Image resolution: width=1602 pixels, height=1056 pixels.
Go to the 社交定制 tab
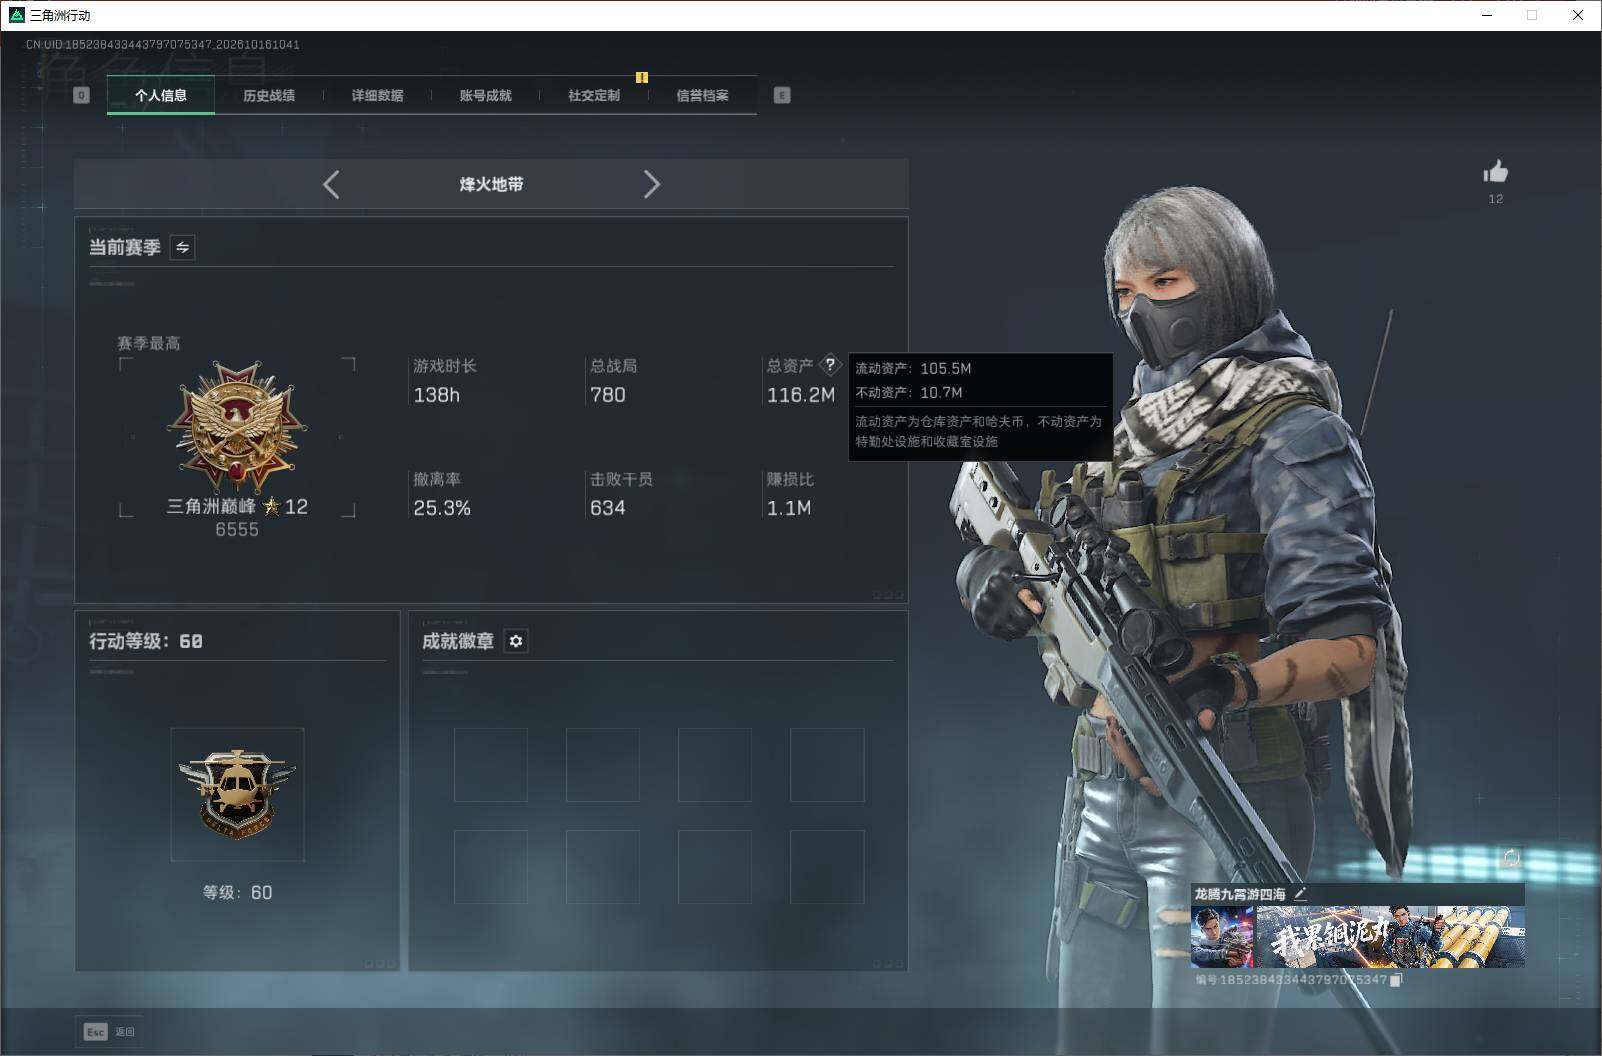click(x=593, y=95)
